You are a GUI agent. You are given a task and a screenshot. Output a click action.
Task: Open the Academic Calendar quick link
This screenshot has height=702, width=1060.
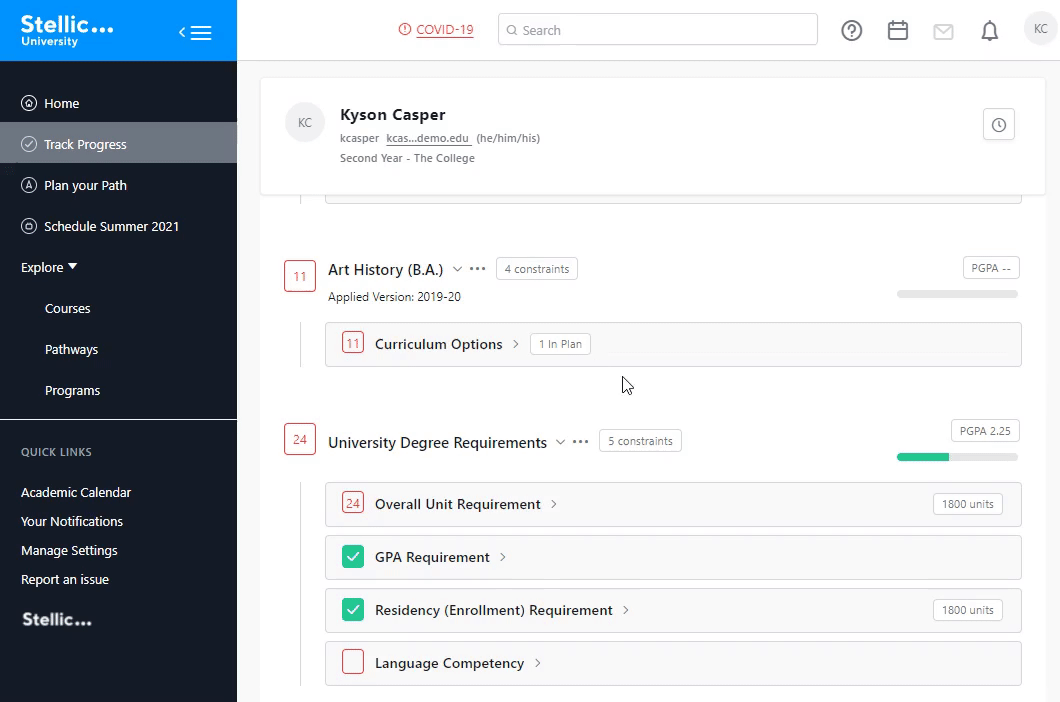76,492
